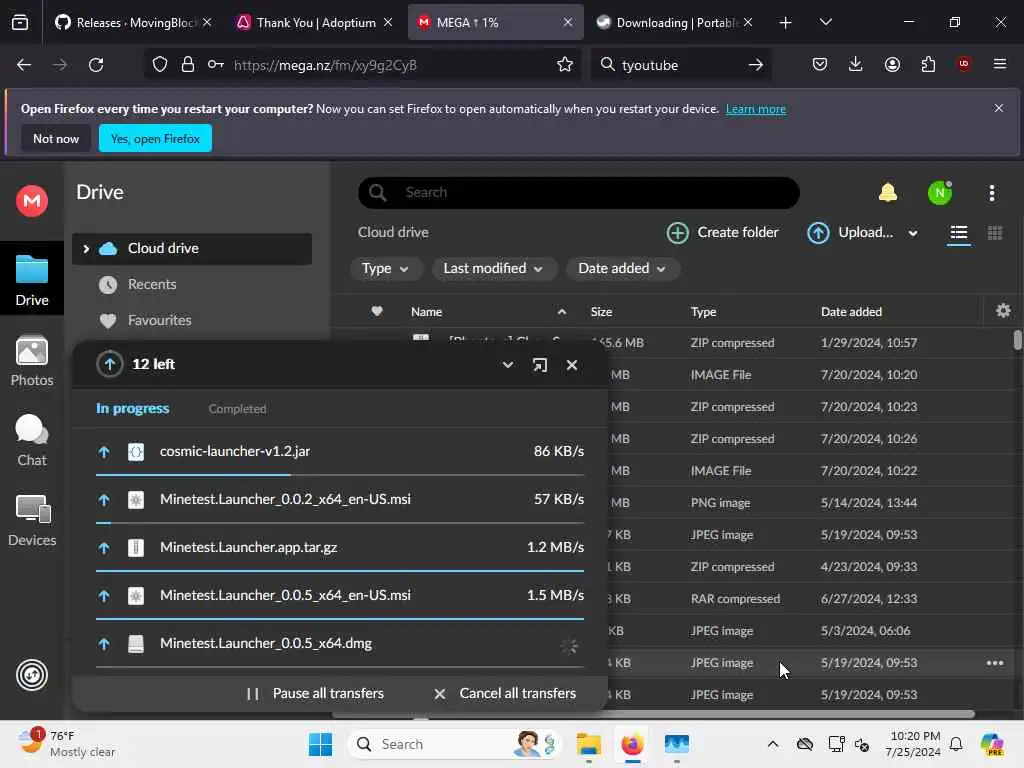Screen dimensions: 1024x768
Task: Go back to previous page
Action: pos(24,65)
